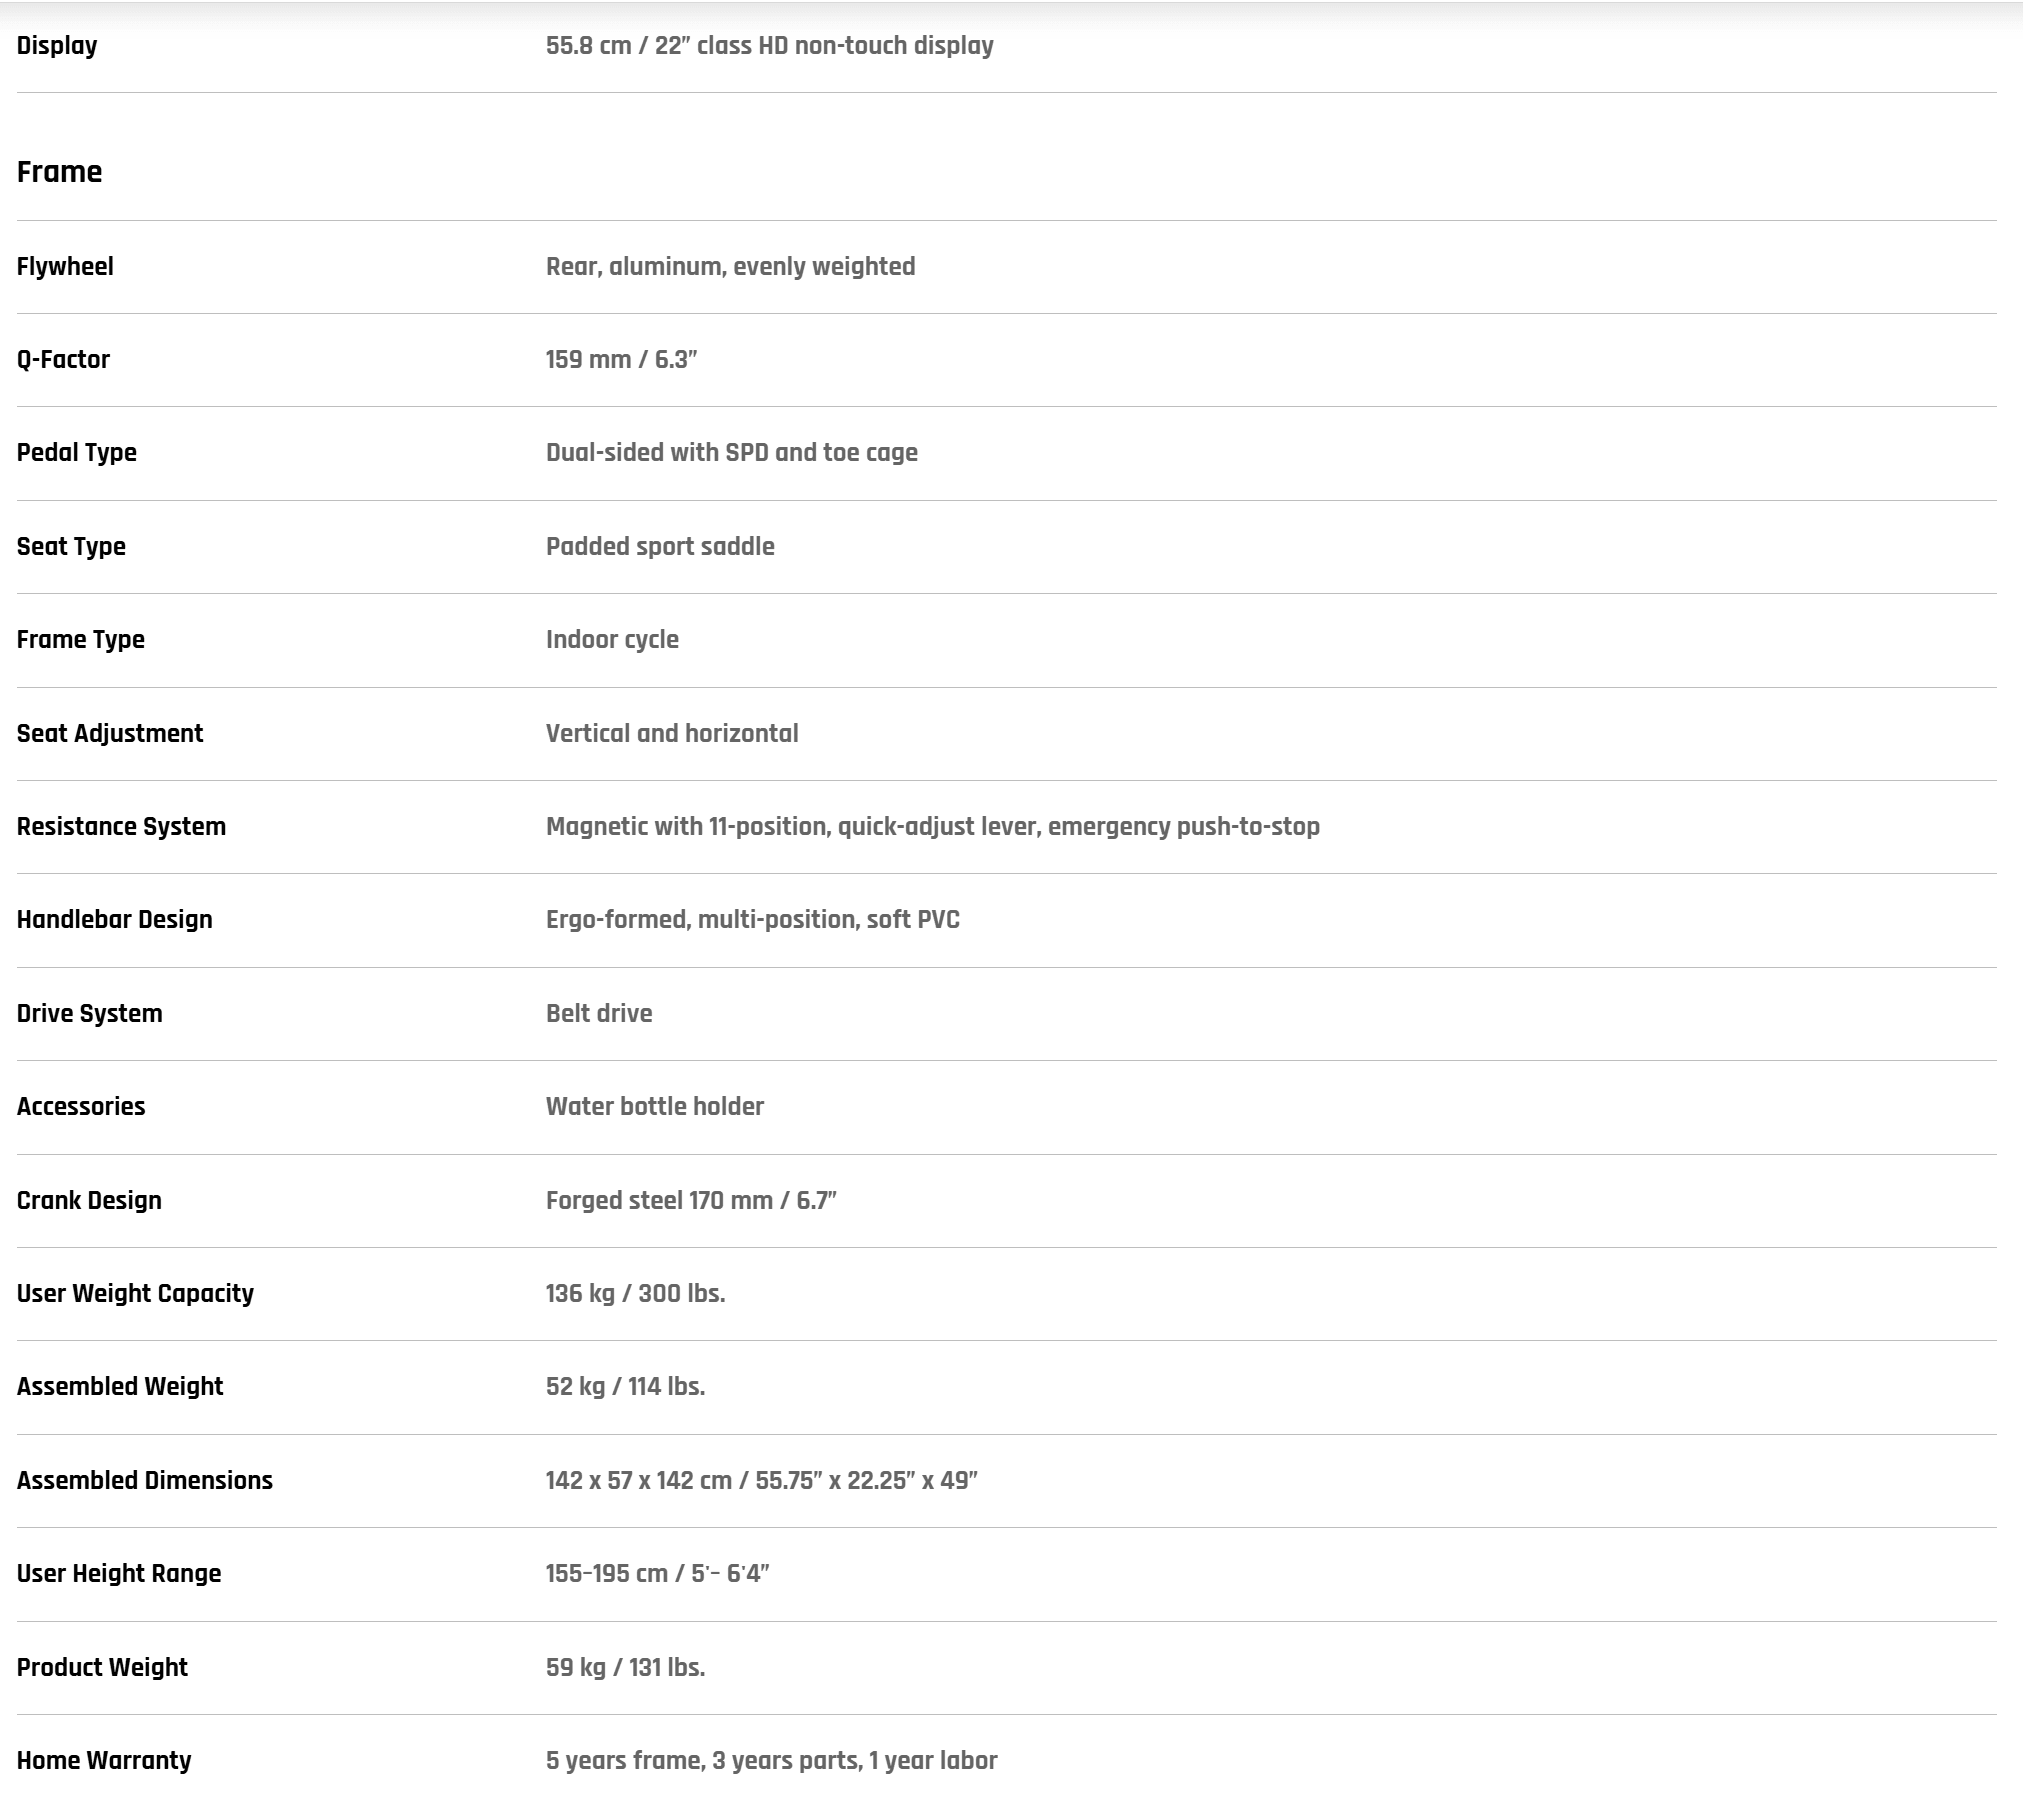Image resolution: width=2023 pixels, height=1799 pixels.
Task: Select the Water bottle holder accessory text
Action: pos(655,1107)
